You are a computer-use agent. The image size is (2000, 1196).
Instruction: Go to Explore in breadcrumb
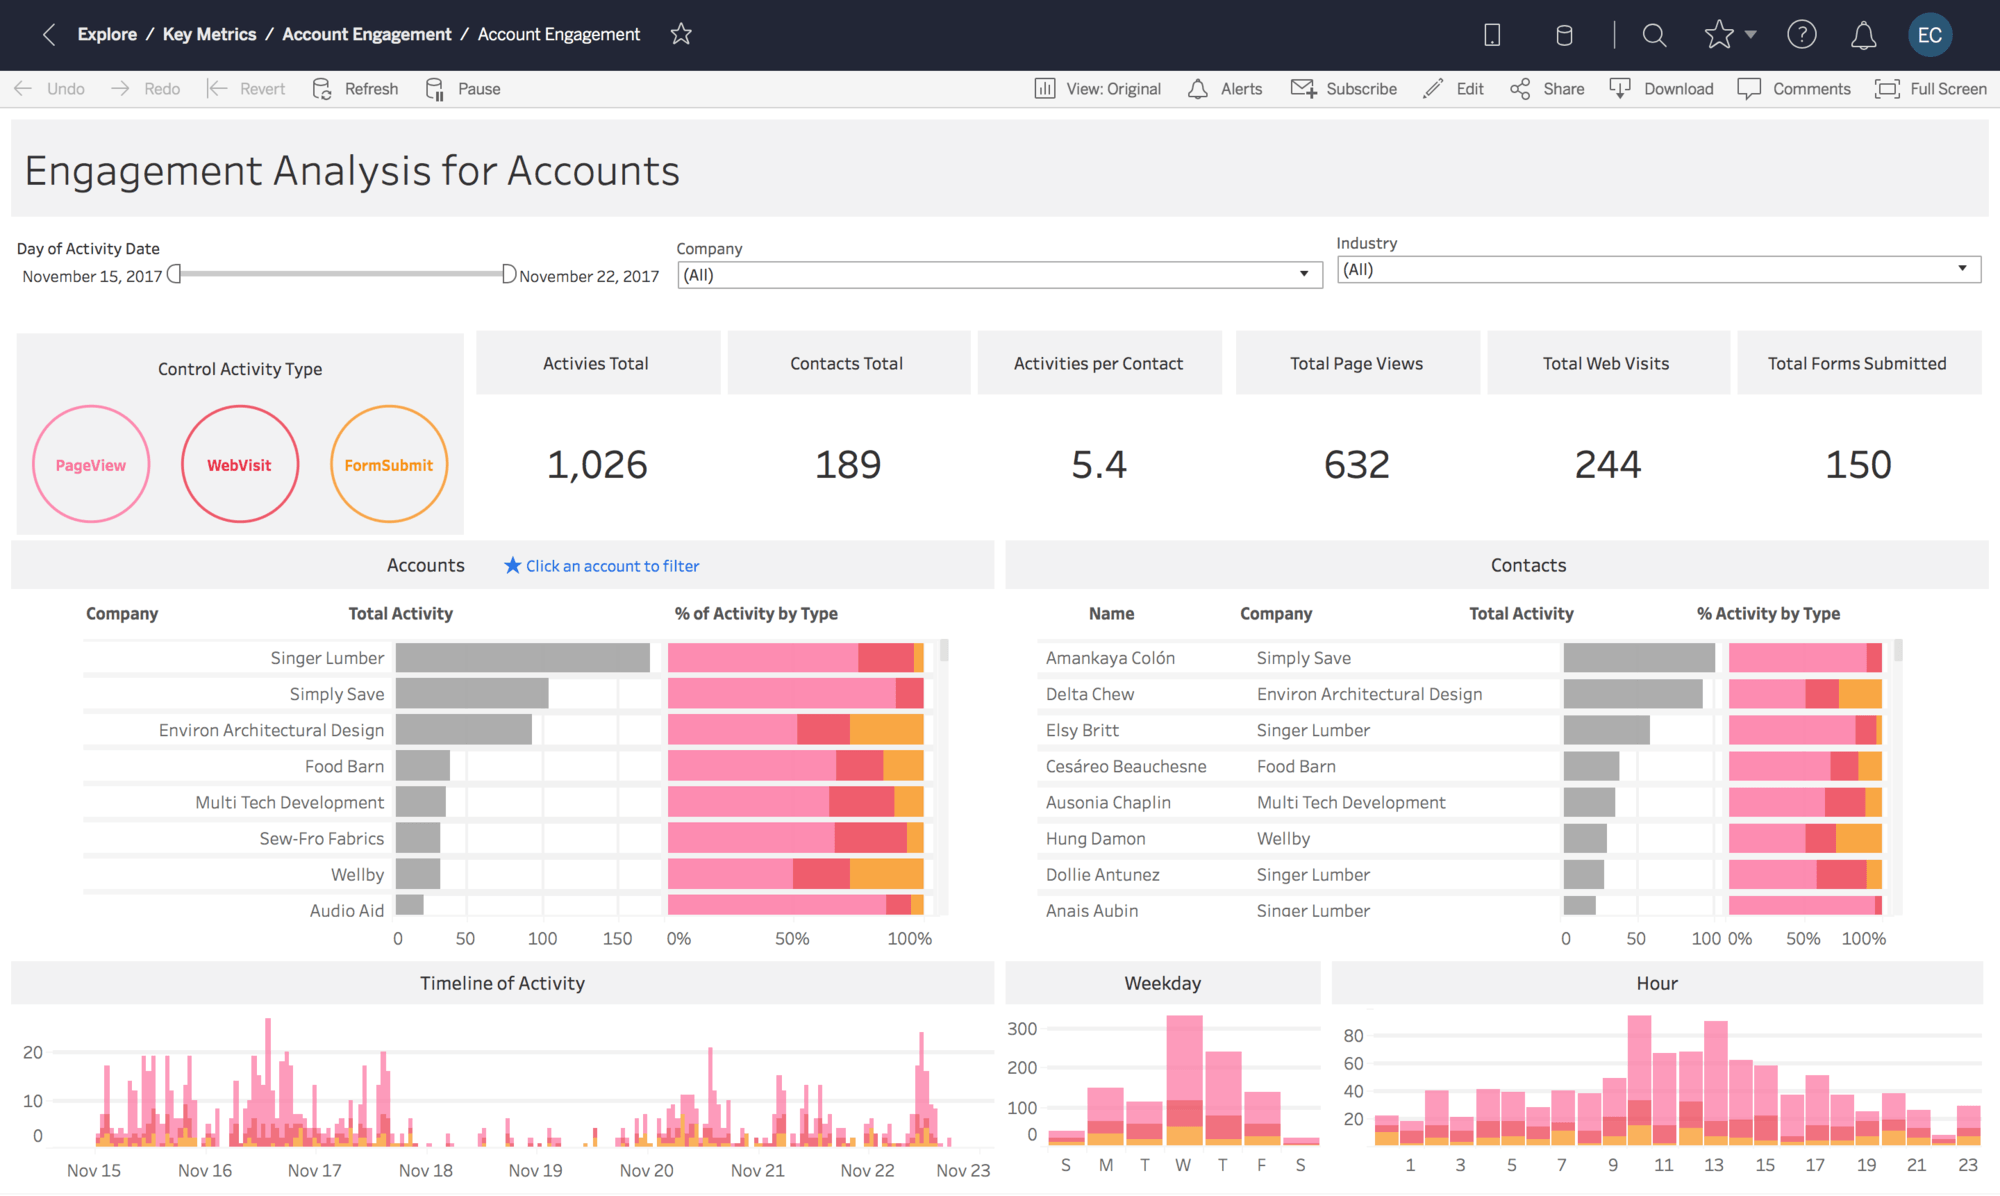tap(107, 35)
